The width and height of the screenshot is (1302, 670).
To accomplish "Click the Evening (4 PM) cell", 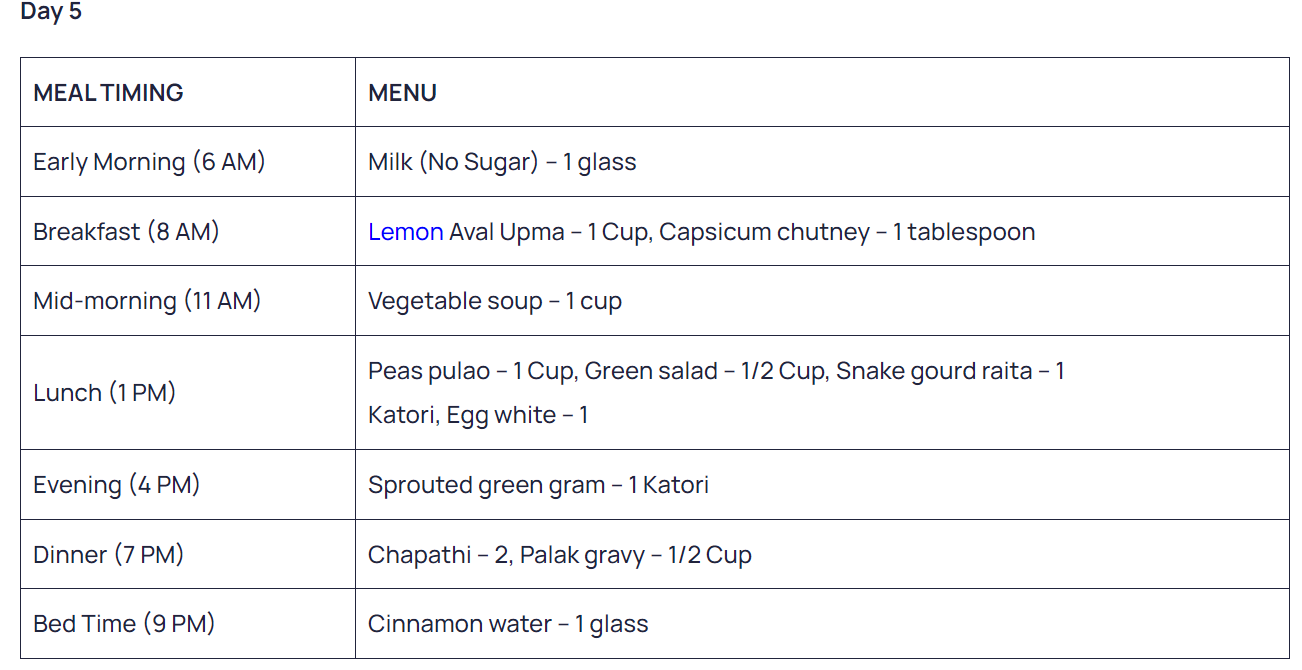I will [x=188, y=485].
